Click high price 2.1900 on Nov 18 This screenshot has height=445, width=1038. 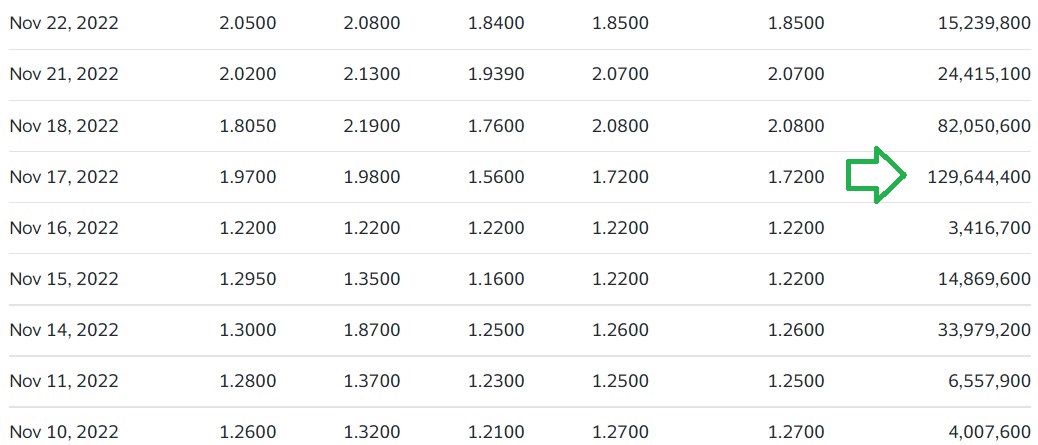(x=372, y=126)
